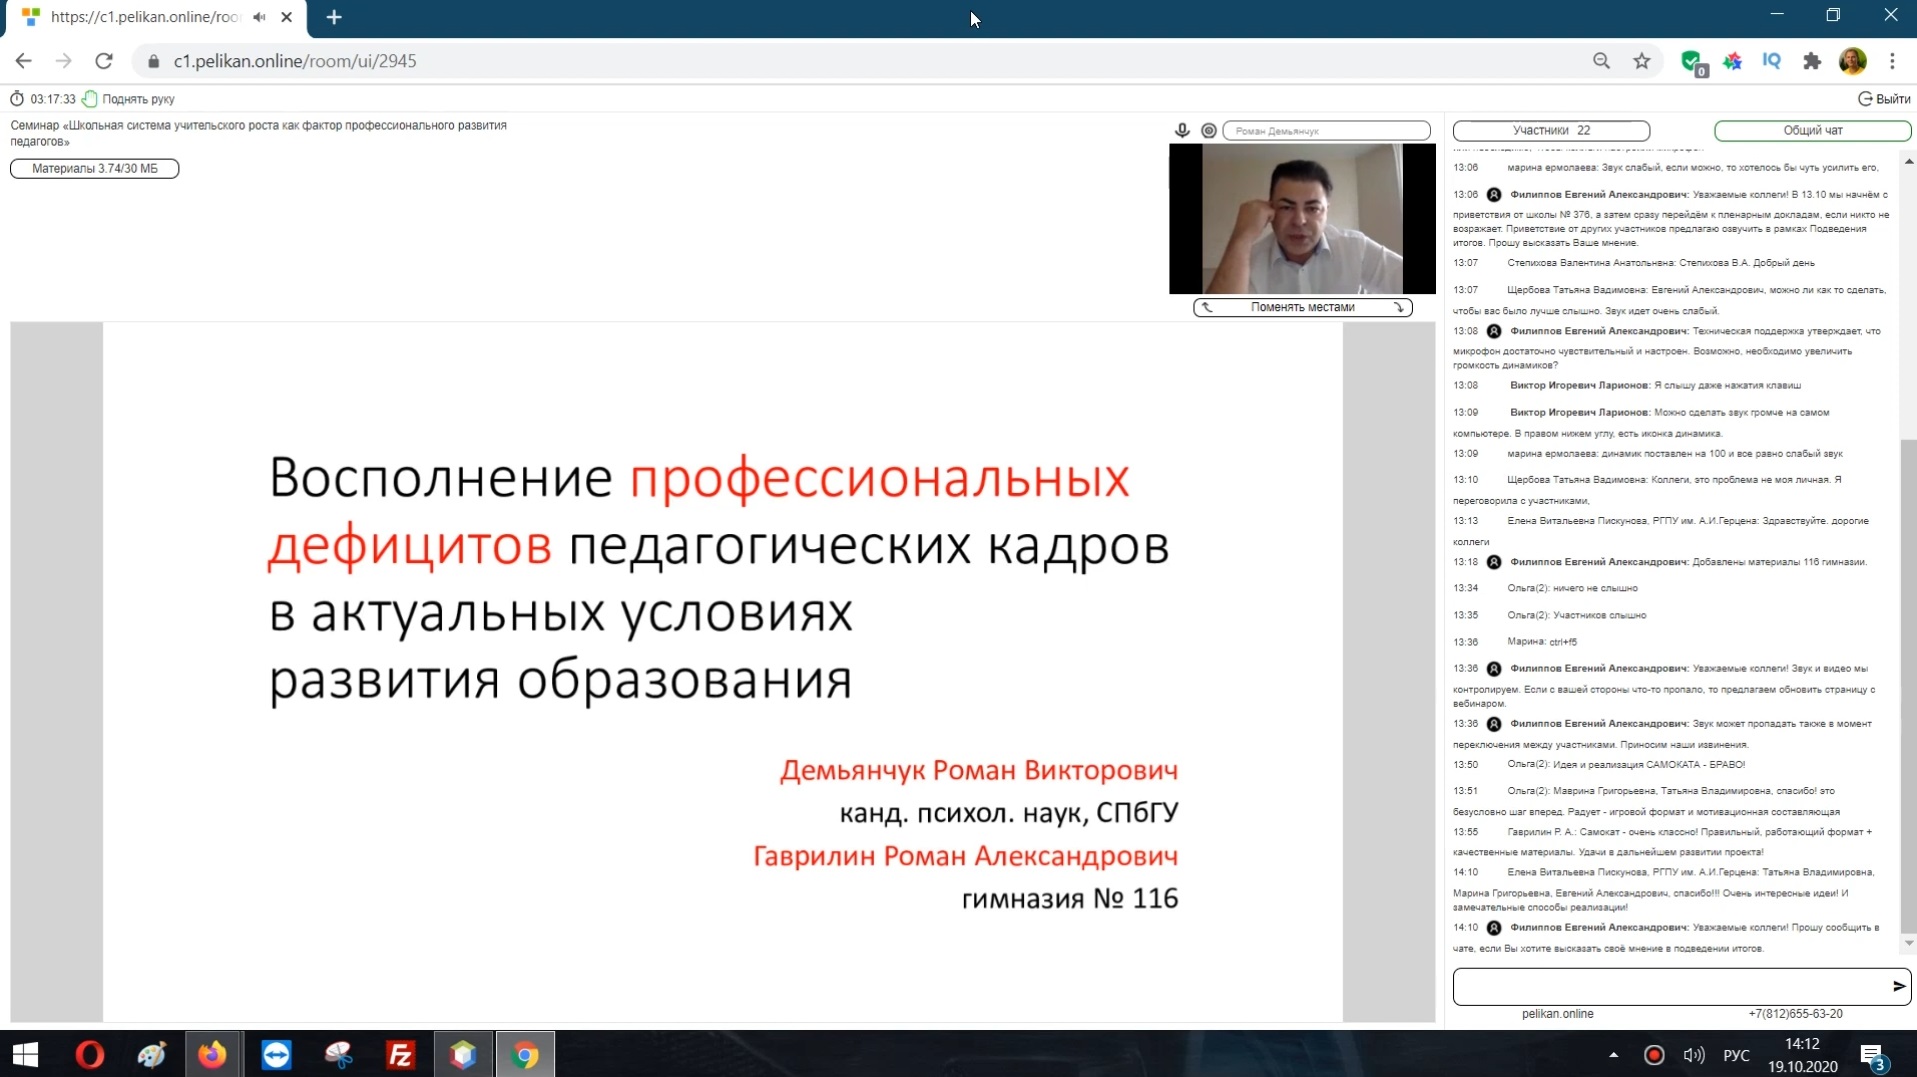Open the Extensions puzzle icon
The image size is (1917, 1077).
1812,61
